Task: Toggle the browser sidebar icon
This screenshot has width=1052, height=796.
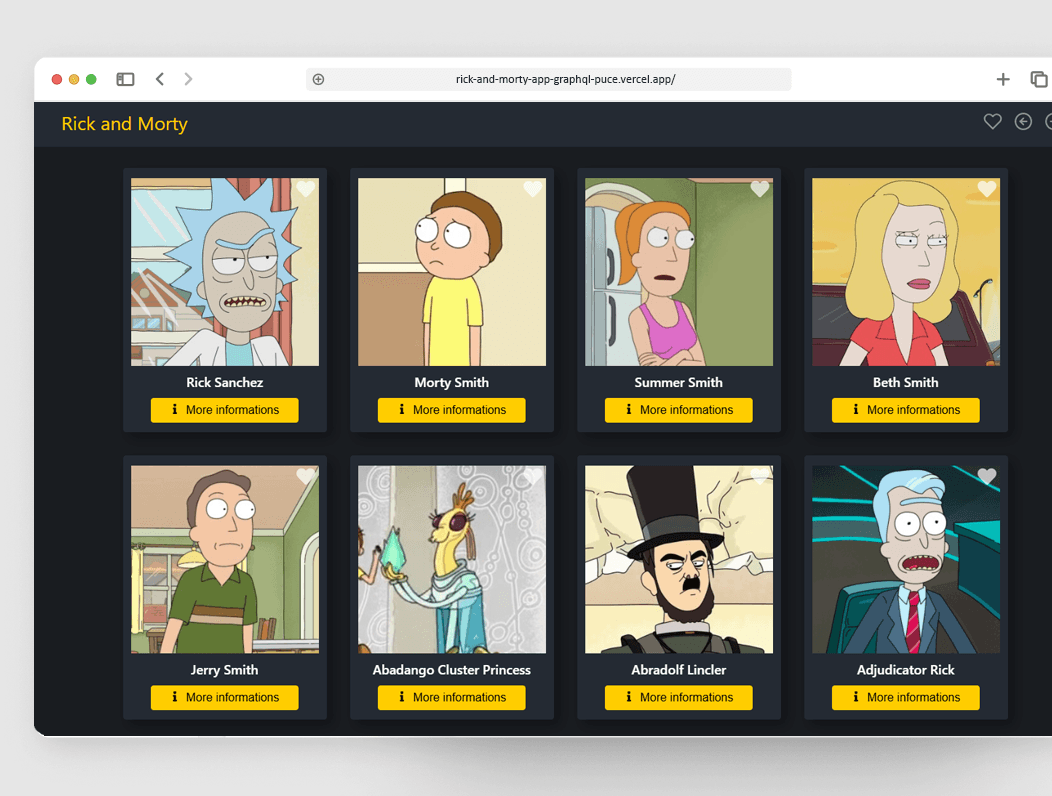Action: pos(125,79)
